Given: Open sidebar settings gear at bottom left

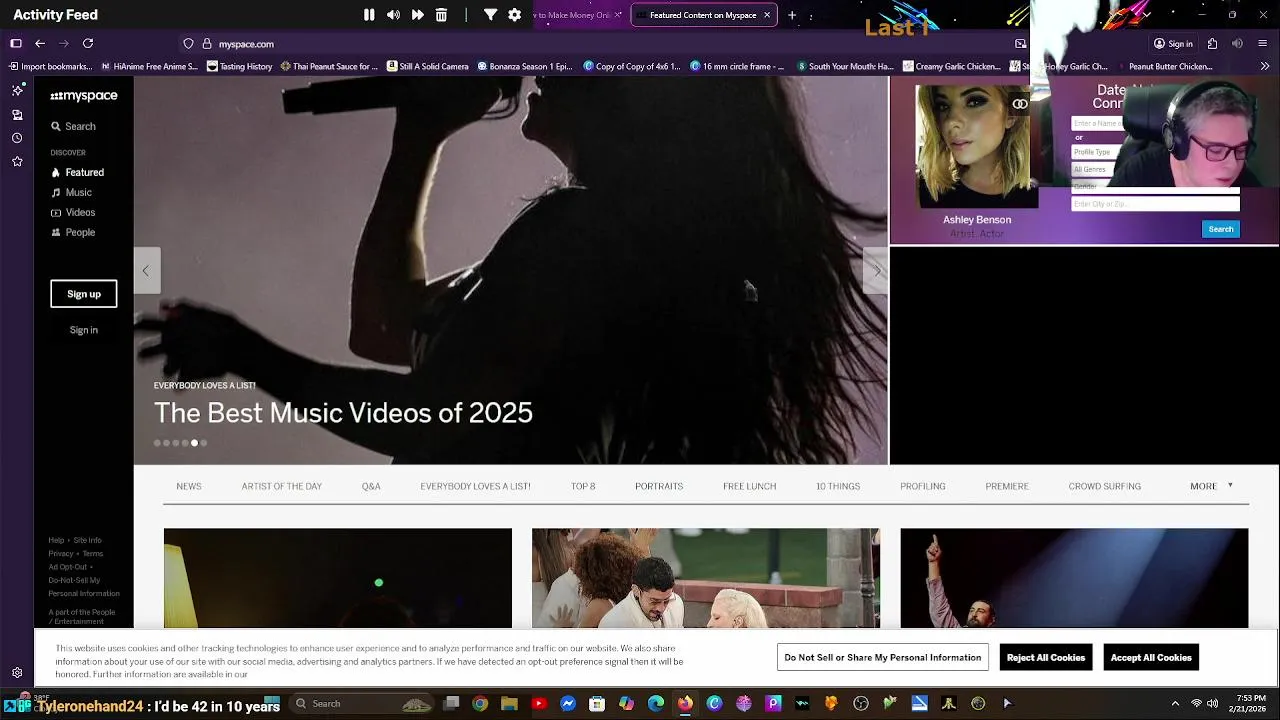Looking at the screenshot, I should tap(17, 673).
